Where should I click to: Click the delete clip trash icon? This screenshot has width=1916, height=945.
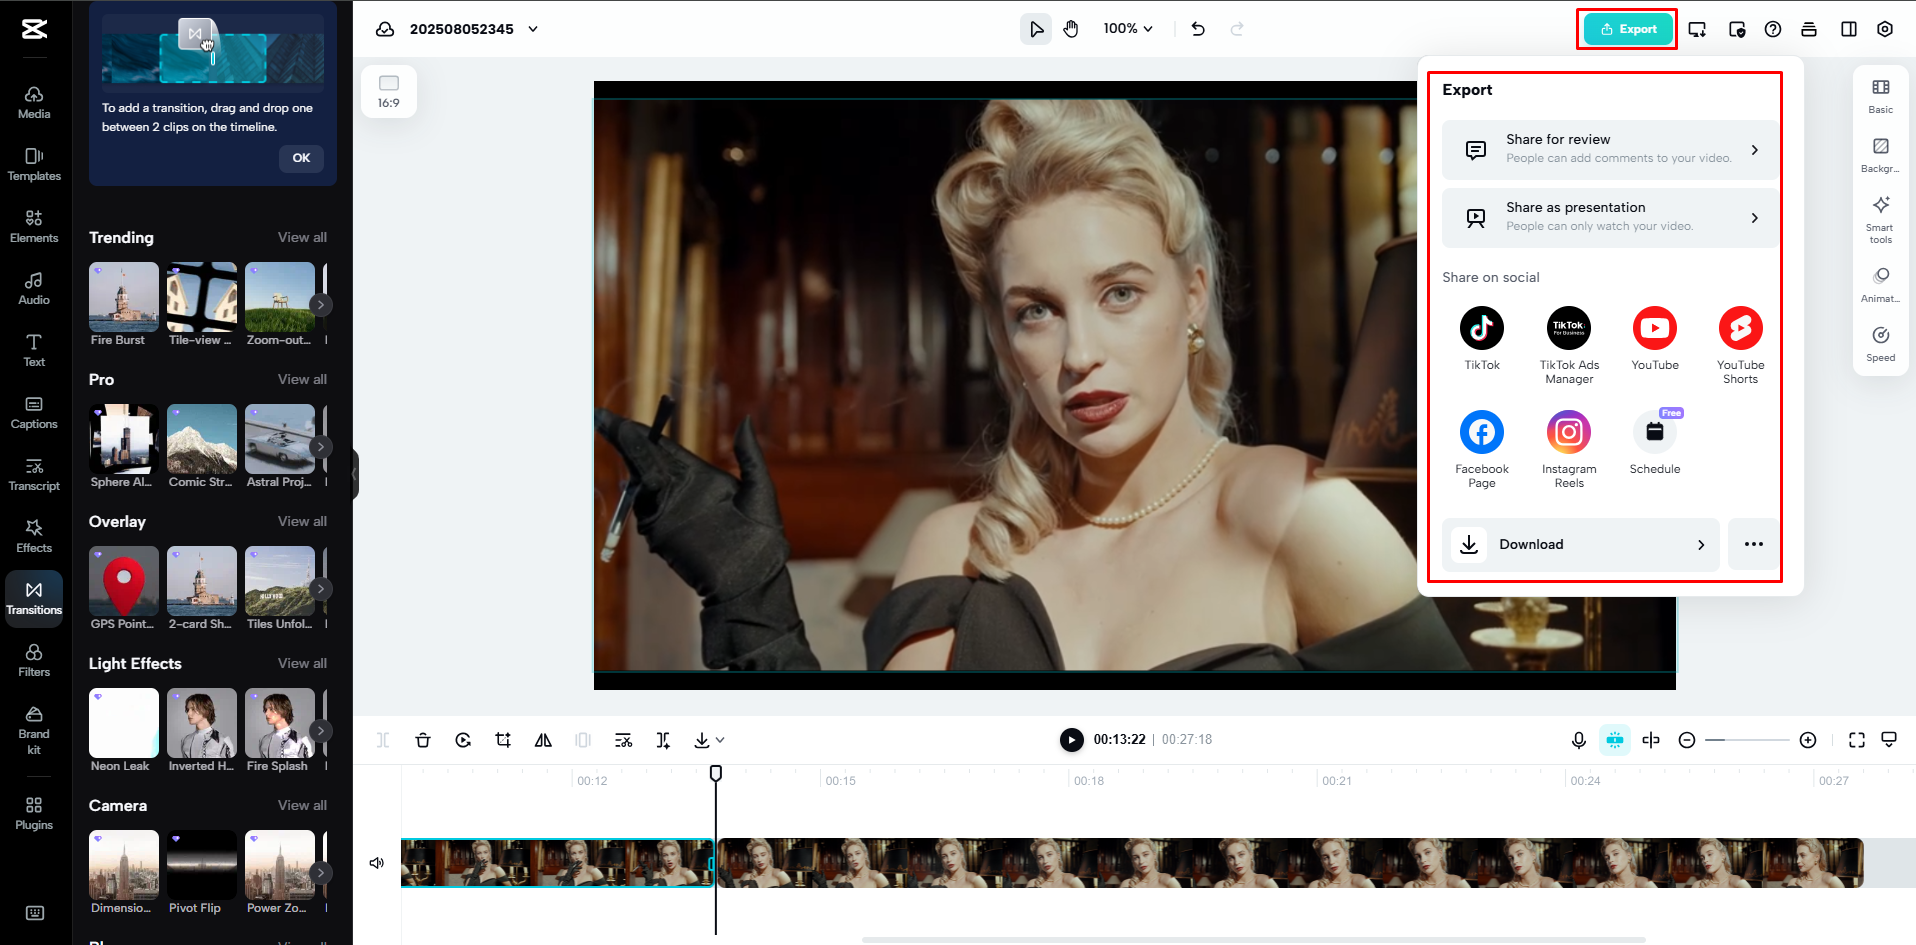423,740
